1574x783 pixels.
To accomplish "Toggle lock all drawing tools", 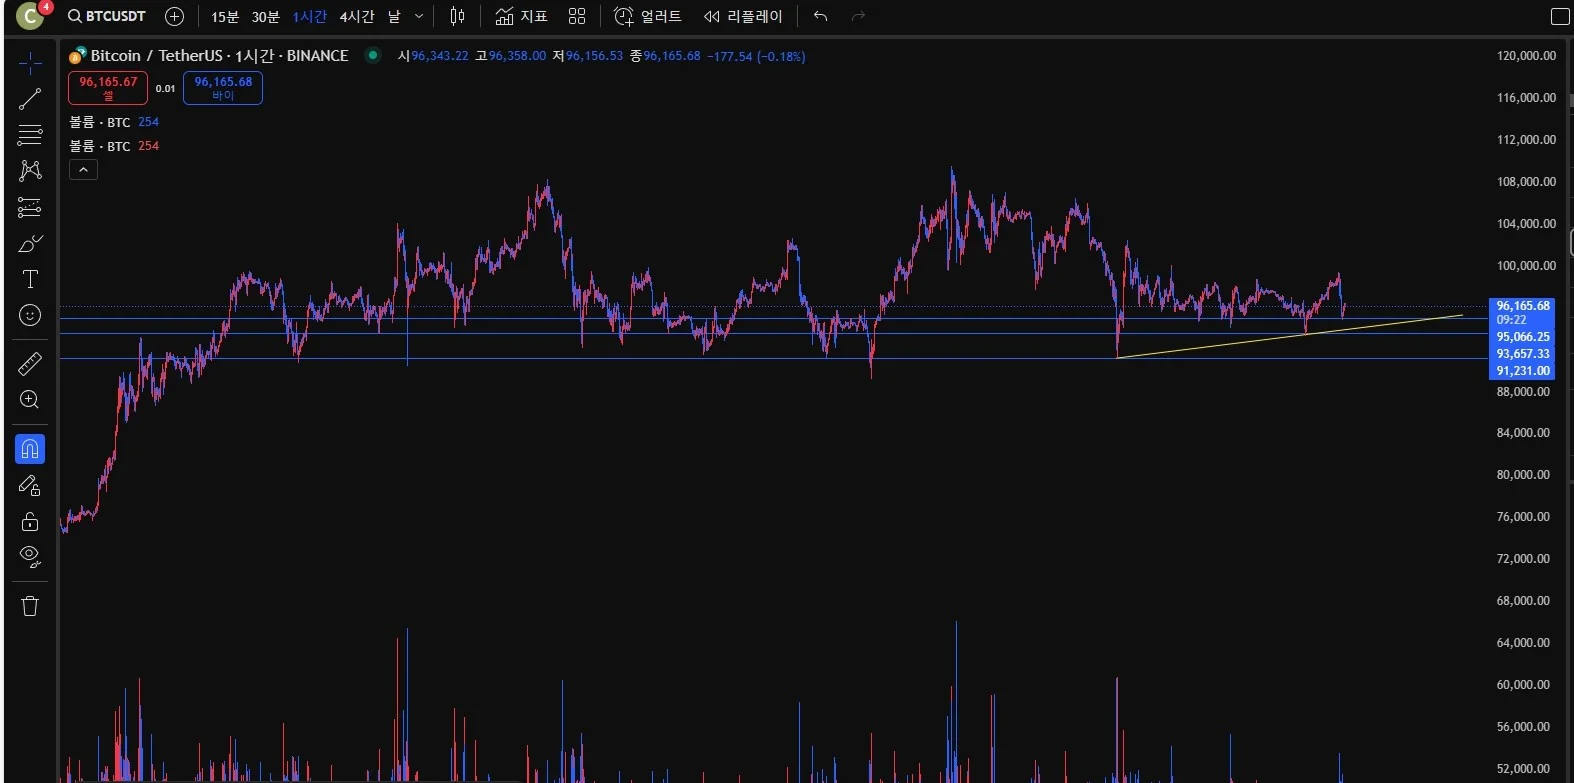I will [x=30, y=521].
